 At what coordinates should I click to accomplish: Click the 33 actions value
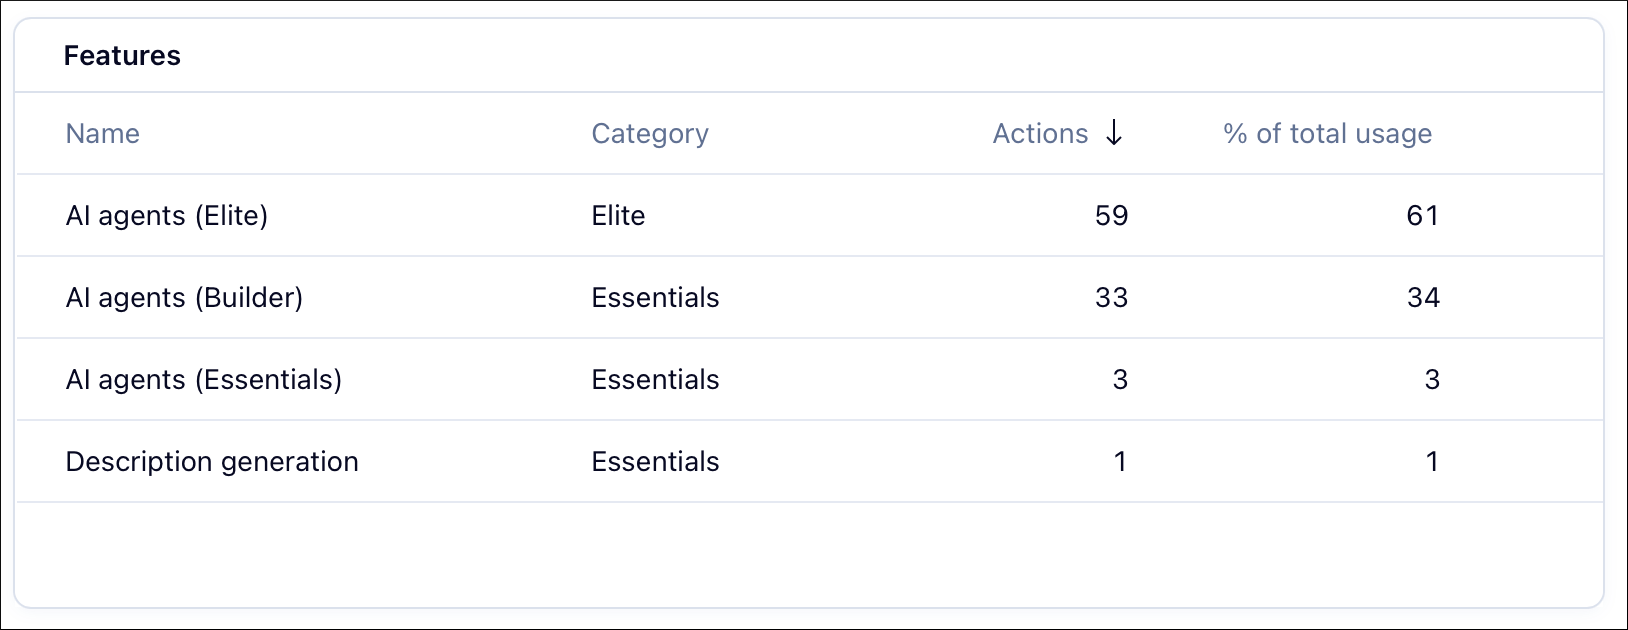(x=1112, y=298)
